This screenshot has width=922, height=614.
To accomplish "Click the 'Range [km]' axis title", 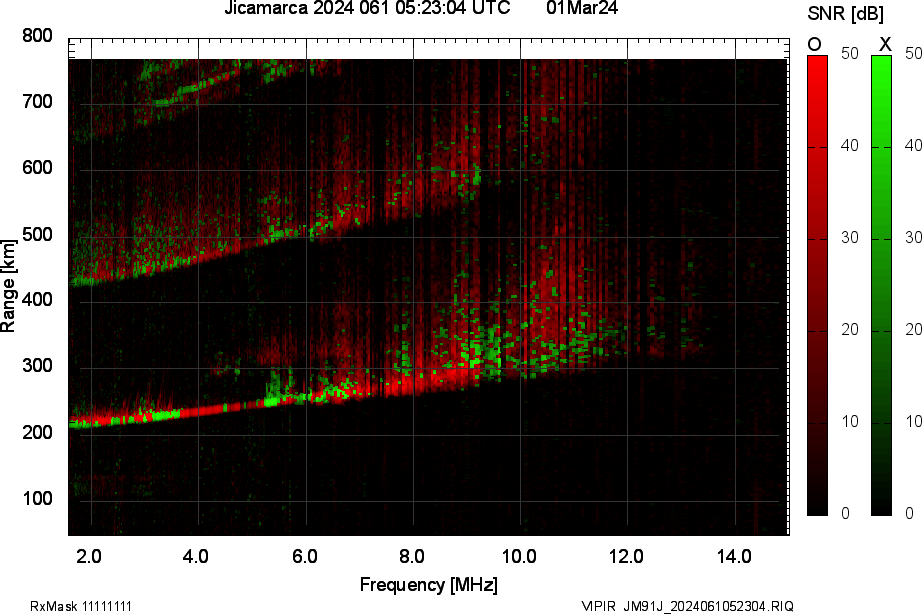I will (x=8, y=286).
